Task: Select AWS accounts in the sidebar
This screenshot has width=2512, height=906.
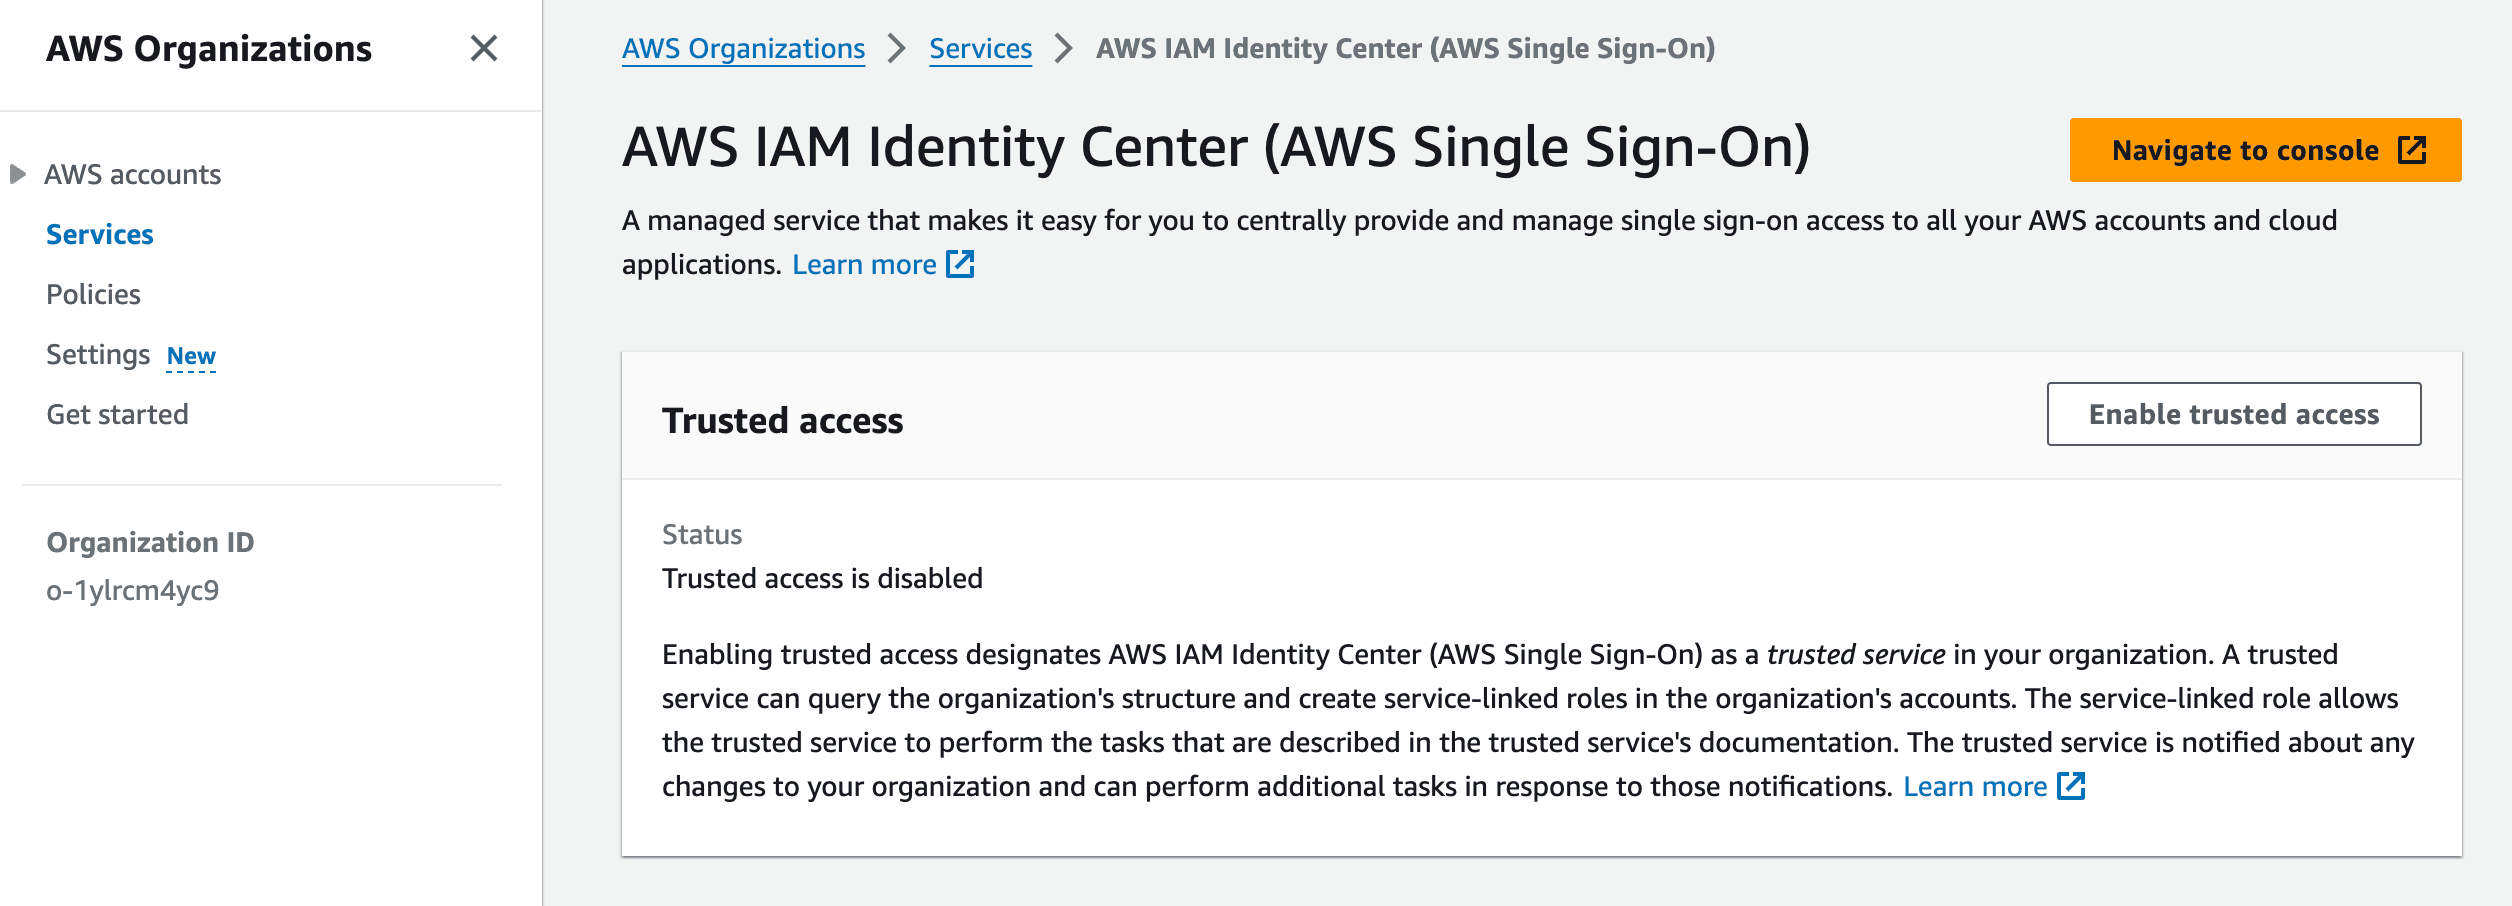Action: tap(132, 174)
